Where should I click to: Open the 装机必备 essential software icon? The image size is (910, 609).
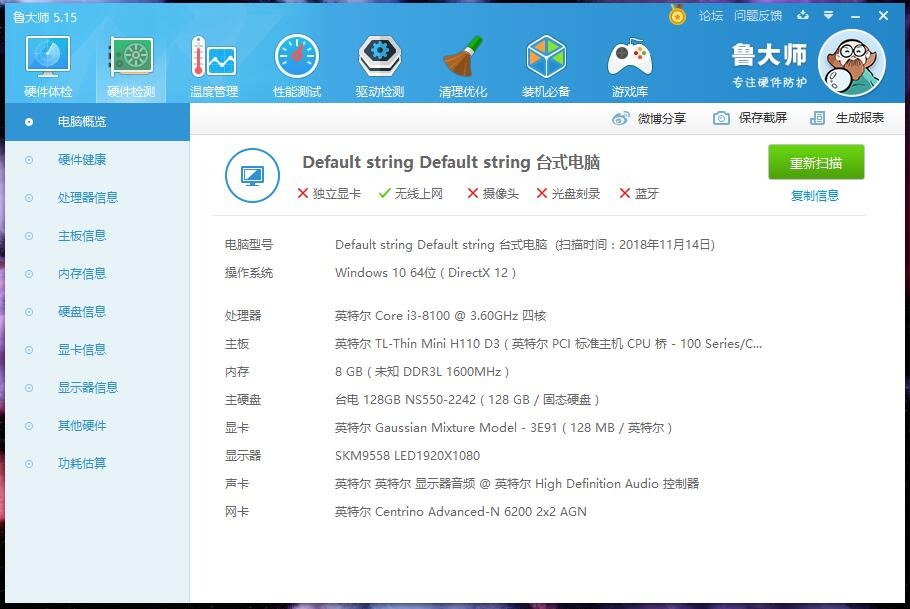(x=546, y=63)
